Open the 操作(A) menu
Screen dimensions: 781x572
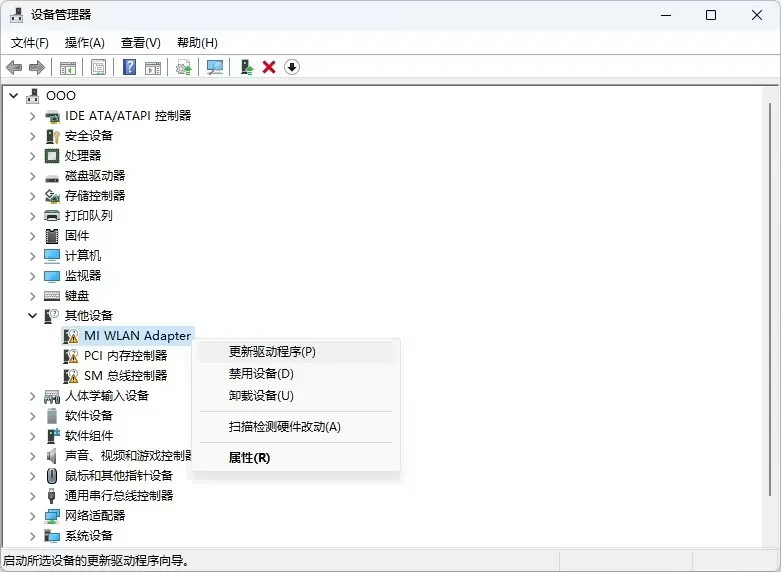click(x=85, y=43)
